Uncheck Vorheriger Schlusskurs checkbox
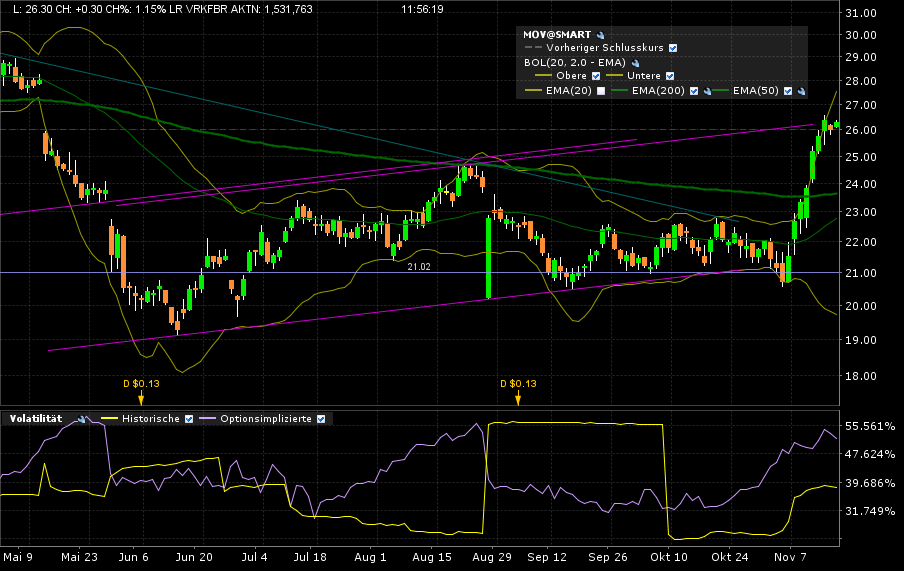 click(673, 48)
